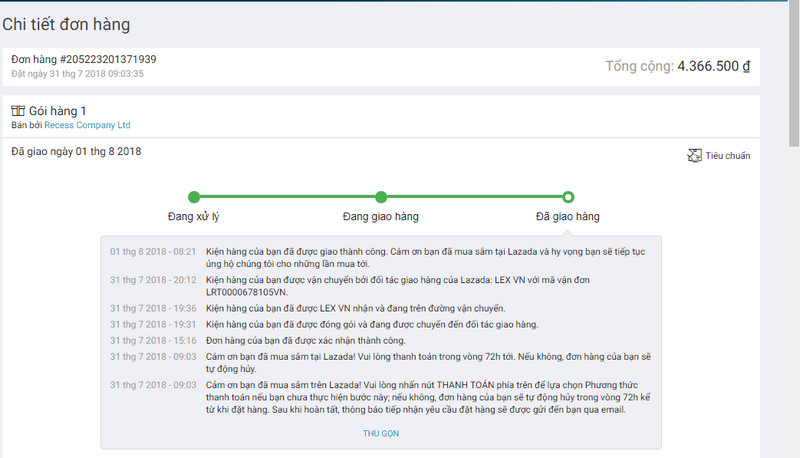Open the Recess Company Ltd seller link
Screen dimensions: 800x458
pyautogui.click(x=87, y=125)
